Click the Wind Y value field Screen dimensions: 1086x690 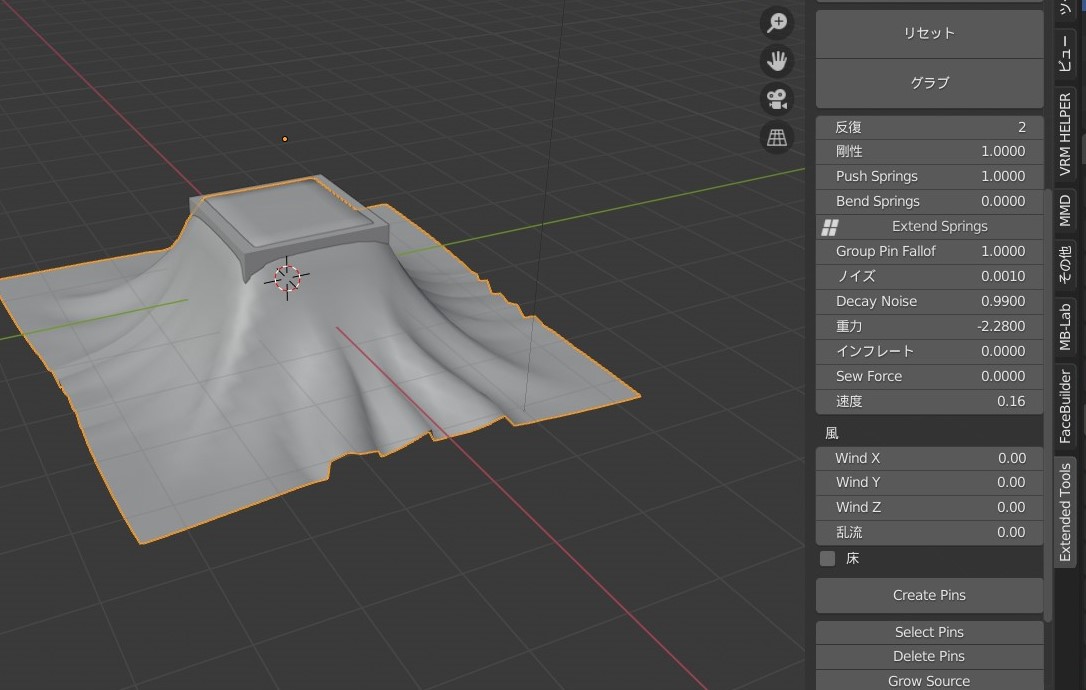(929, 483)
